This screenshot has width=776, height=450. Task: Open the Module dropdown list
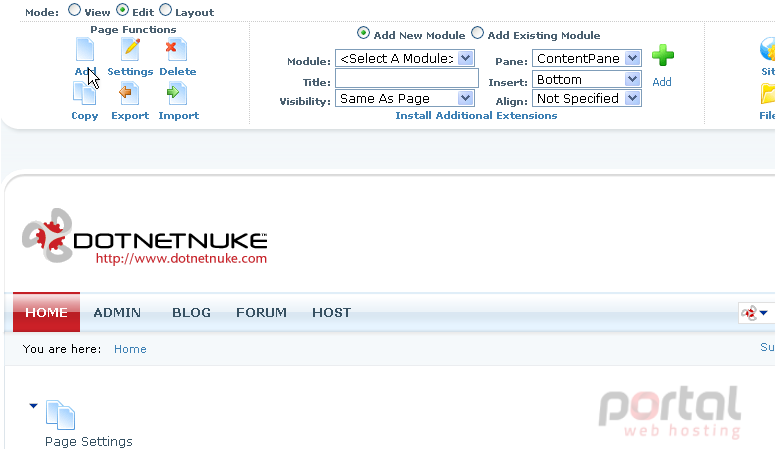[405, 58]
